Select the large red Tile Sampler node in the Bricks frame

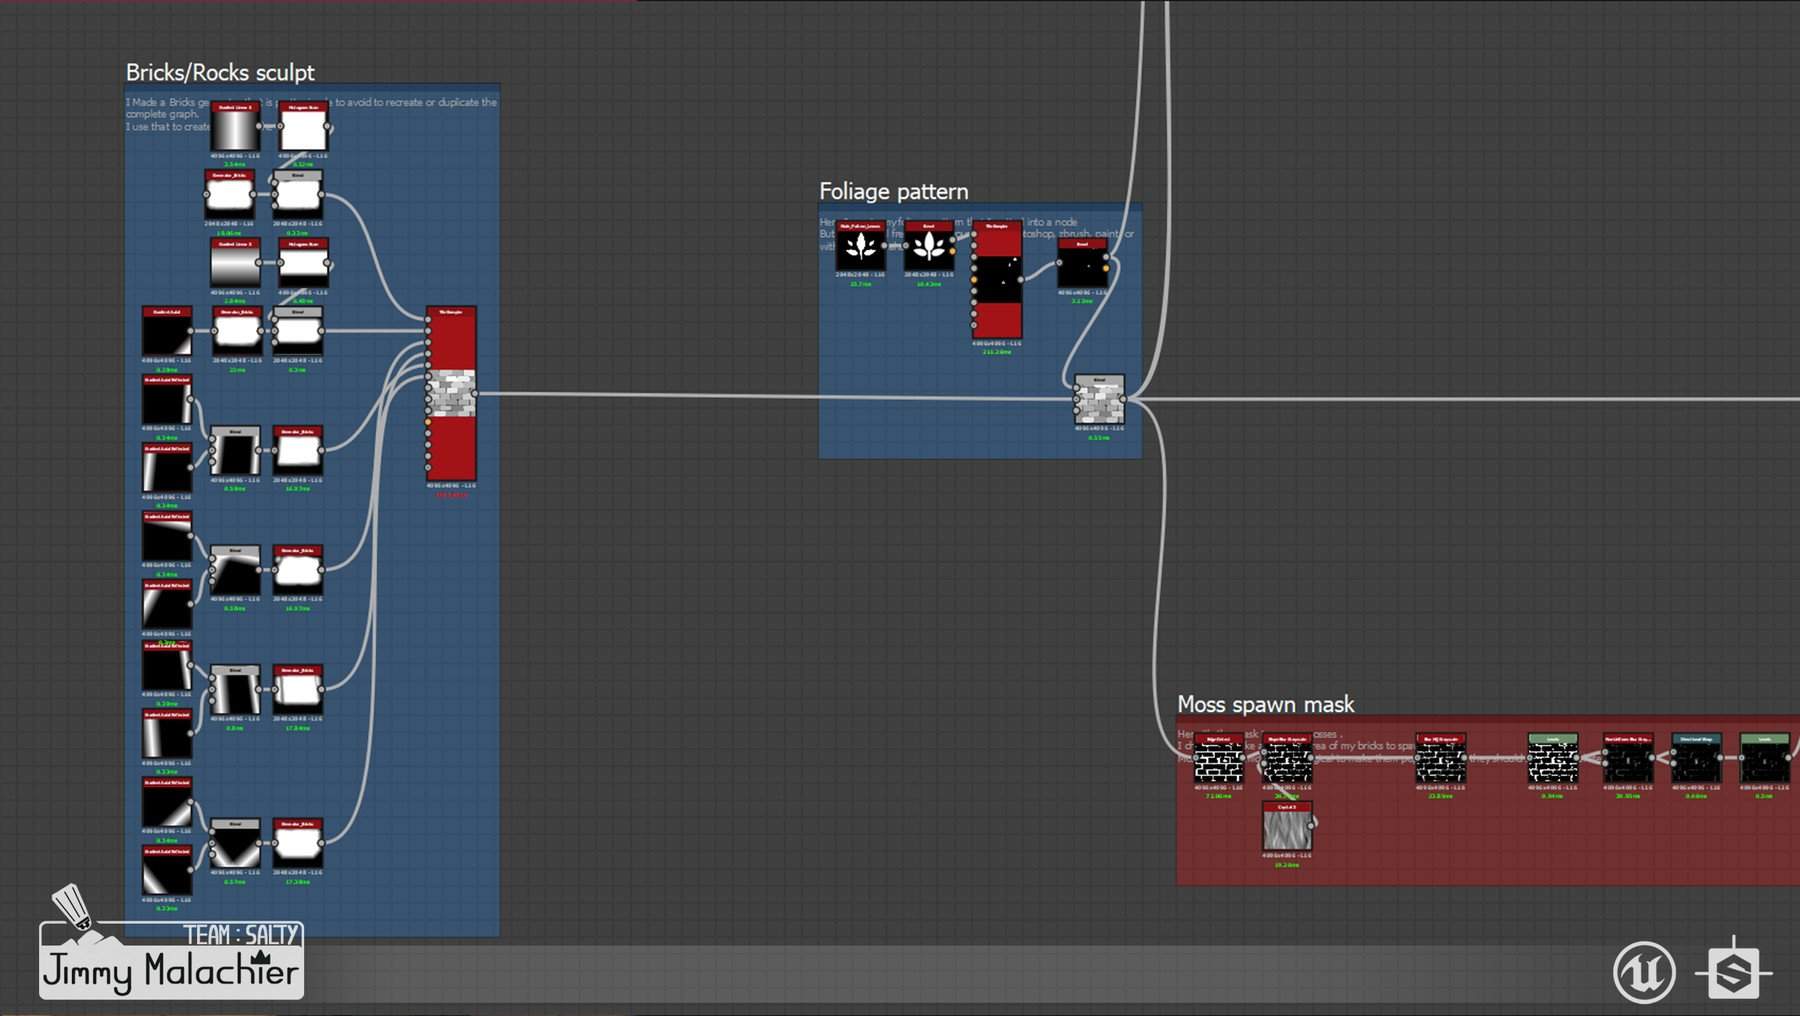click(451, 394)
